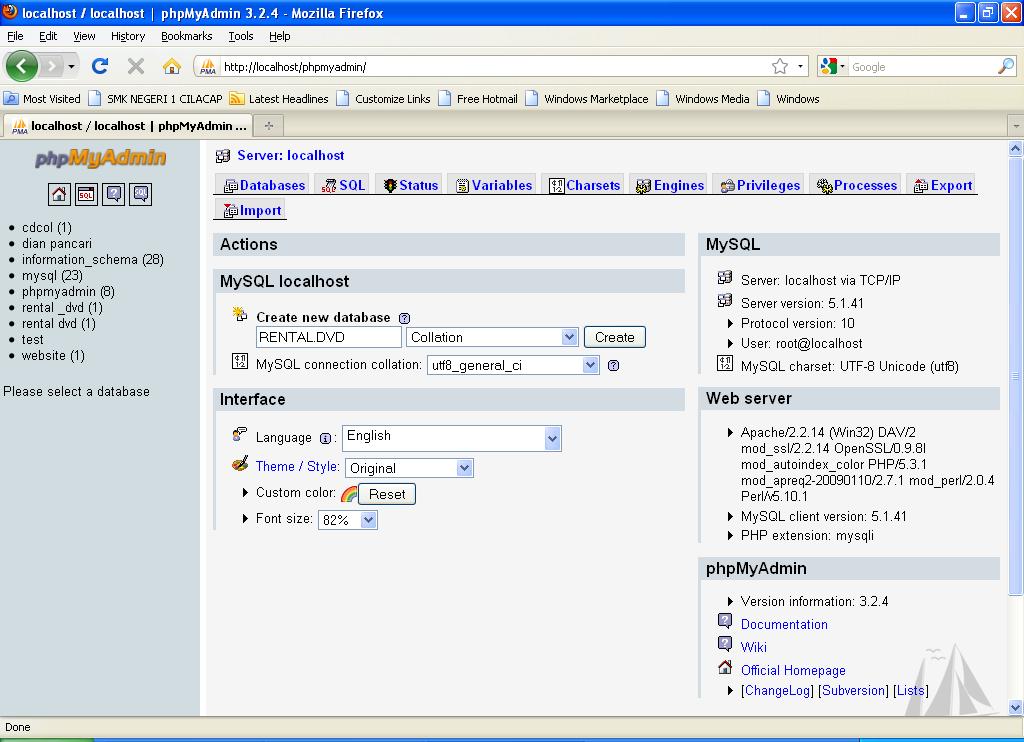Viewport: 1024px width, 742px height.
Task: Click the Google search engine icon
Action: pyautogui.click(x=828, y=66)
